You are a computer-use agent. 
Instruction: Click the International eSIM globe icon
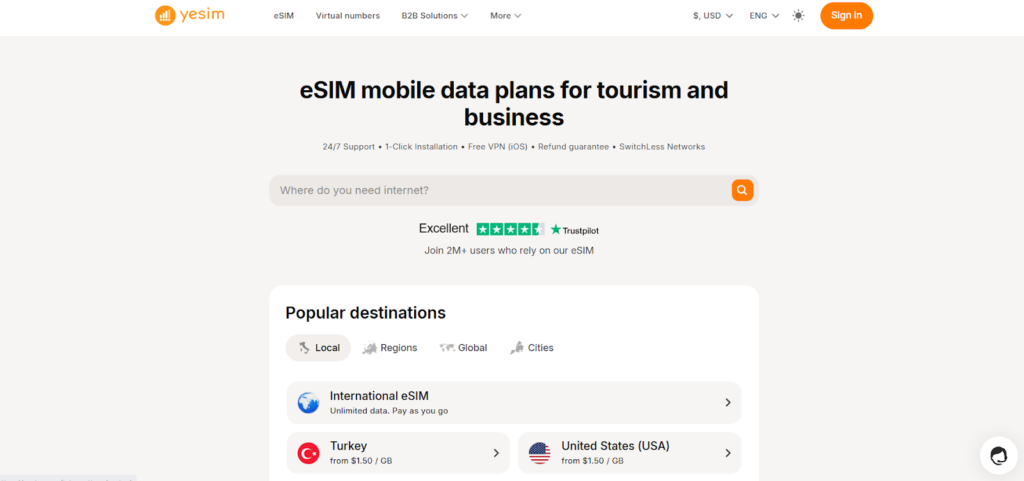coord(309,403)
